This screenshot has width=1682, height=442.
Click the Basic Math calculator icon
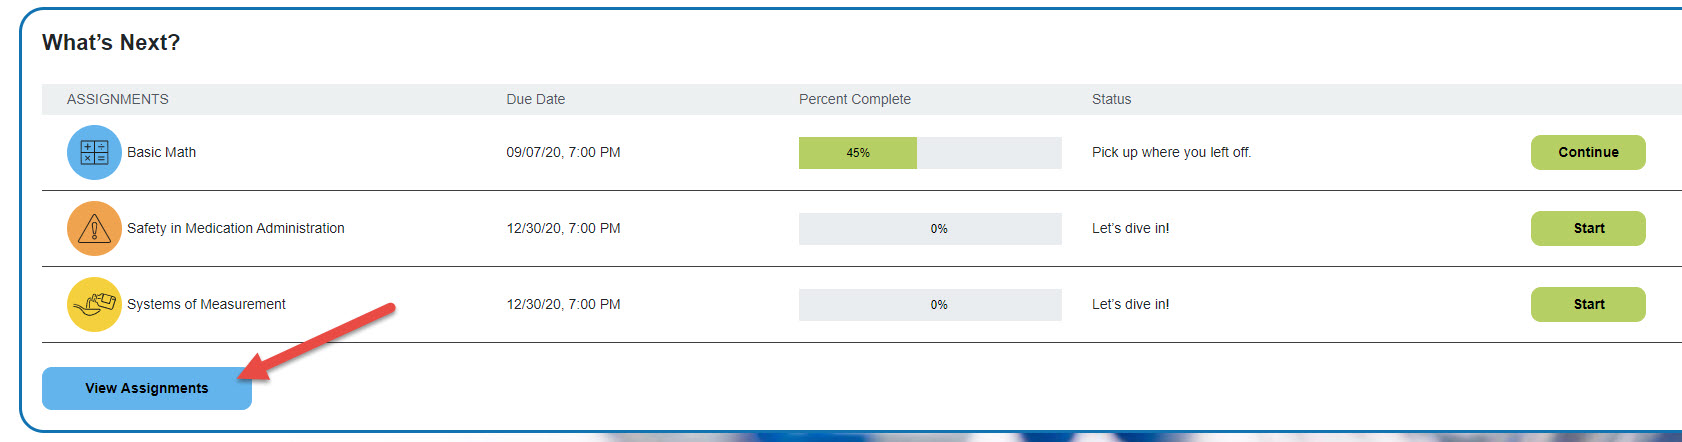pos(94,152)
